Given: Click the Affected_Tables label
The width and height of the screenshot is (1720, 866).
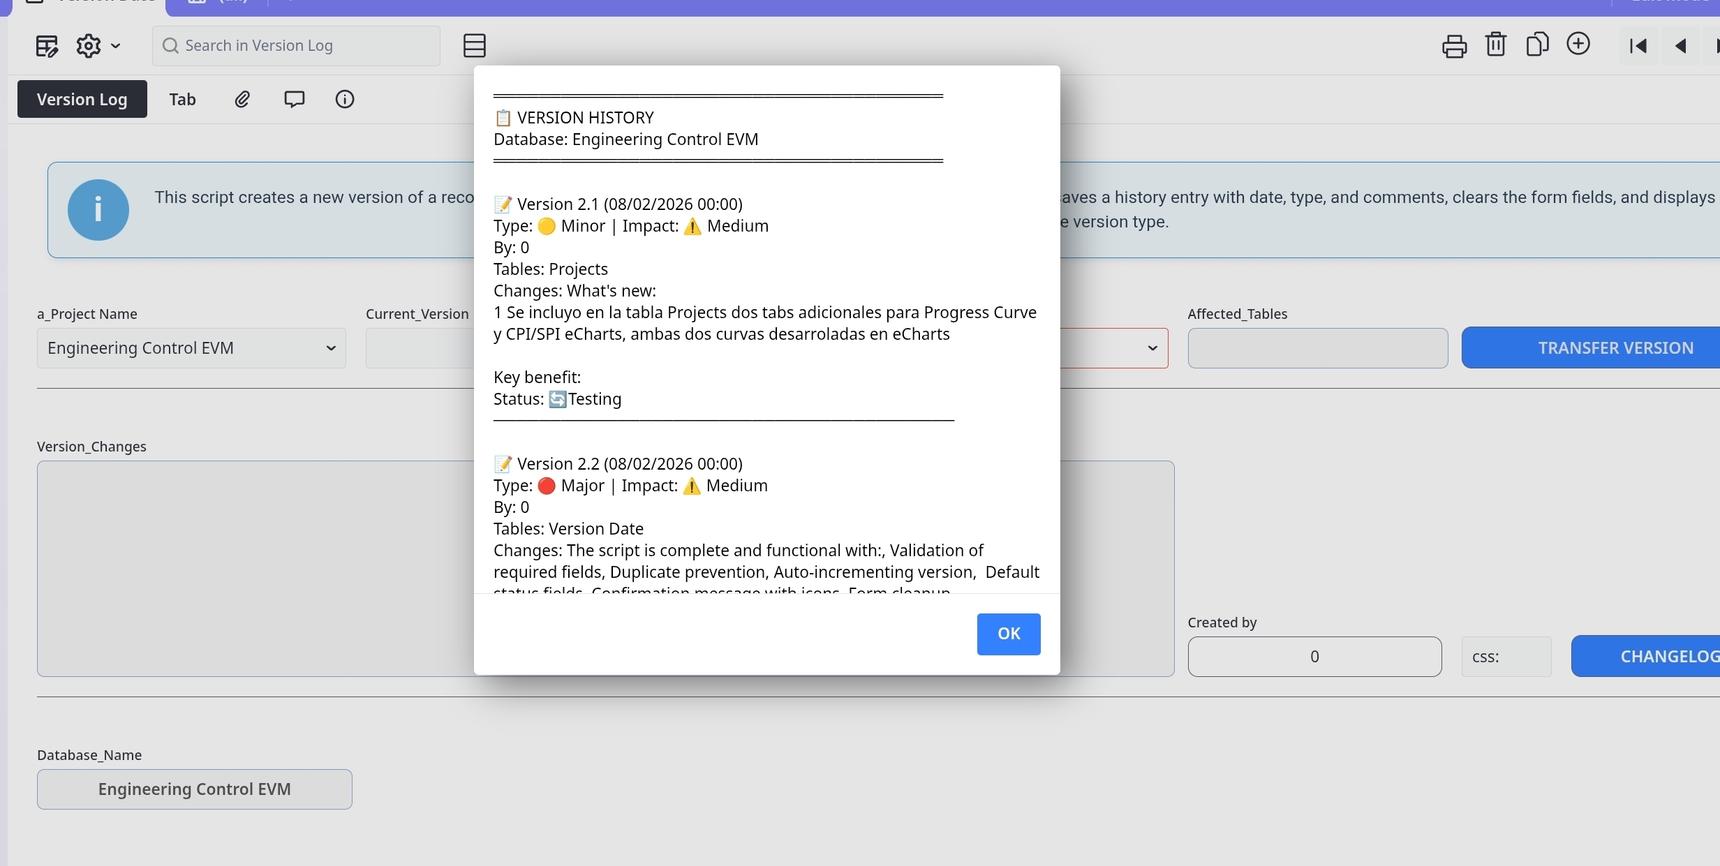Looking at the screenshot, I should 1238,314.
